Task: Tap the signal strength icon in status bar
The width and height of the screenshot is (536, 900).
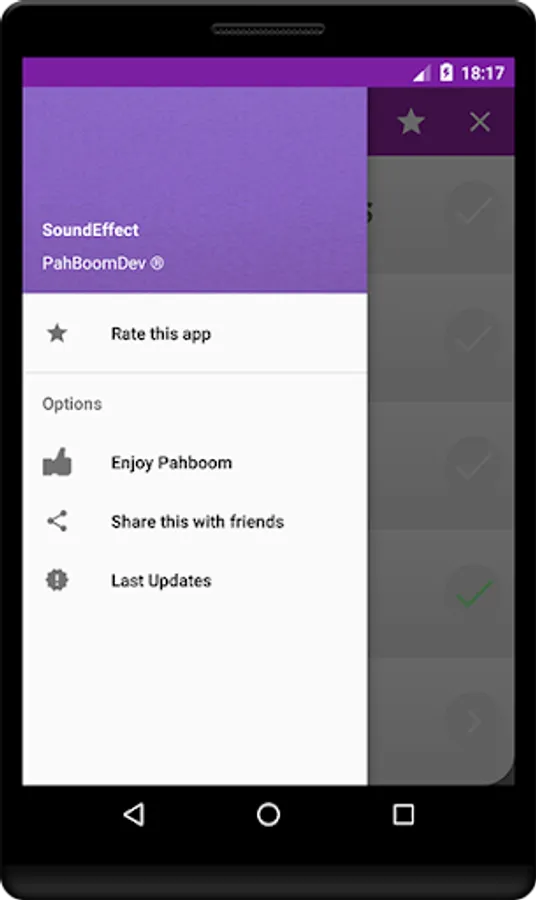Action: click(x=422, y=73)
